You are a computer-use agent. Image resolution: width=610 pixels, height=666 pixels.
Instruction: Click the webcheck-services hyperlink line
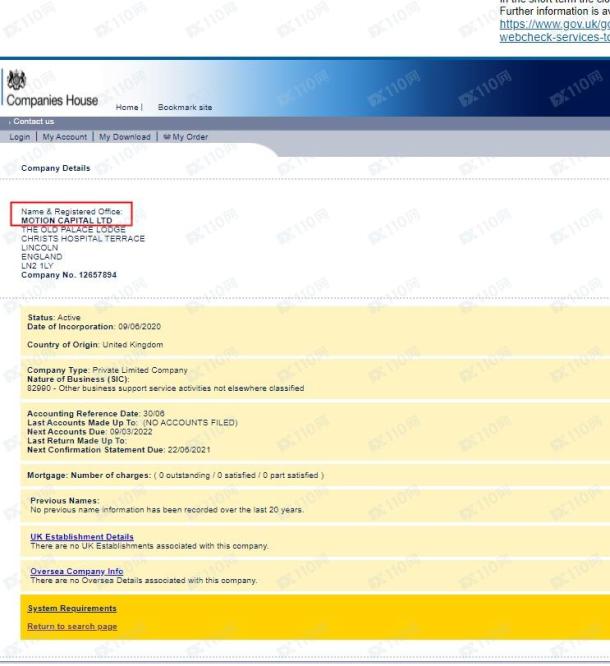[x=554, y=37]
